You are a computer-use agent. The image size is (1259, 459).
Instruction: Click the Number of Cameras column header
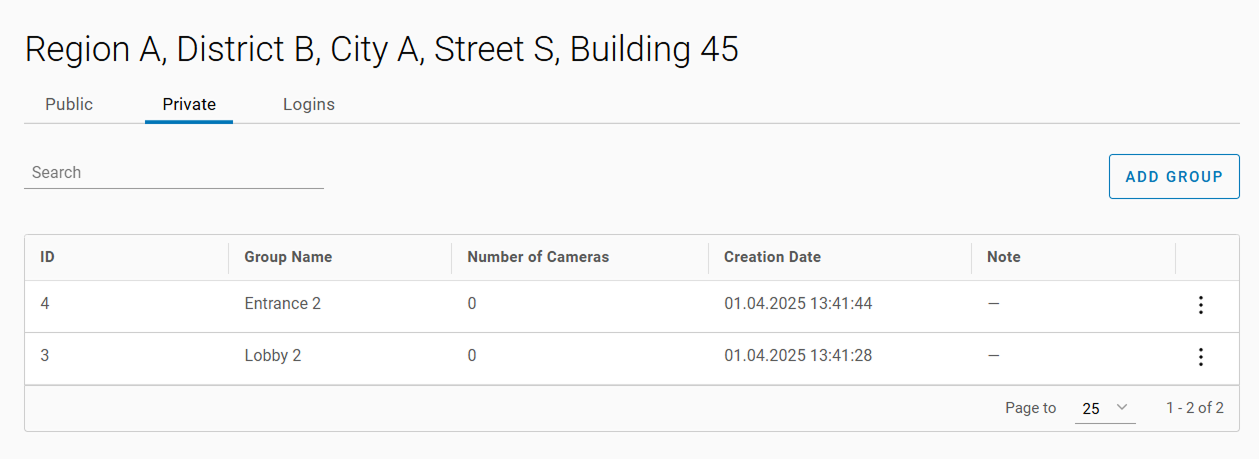tap(538, 257)
